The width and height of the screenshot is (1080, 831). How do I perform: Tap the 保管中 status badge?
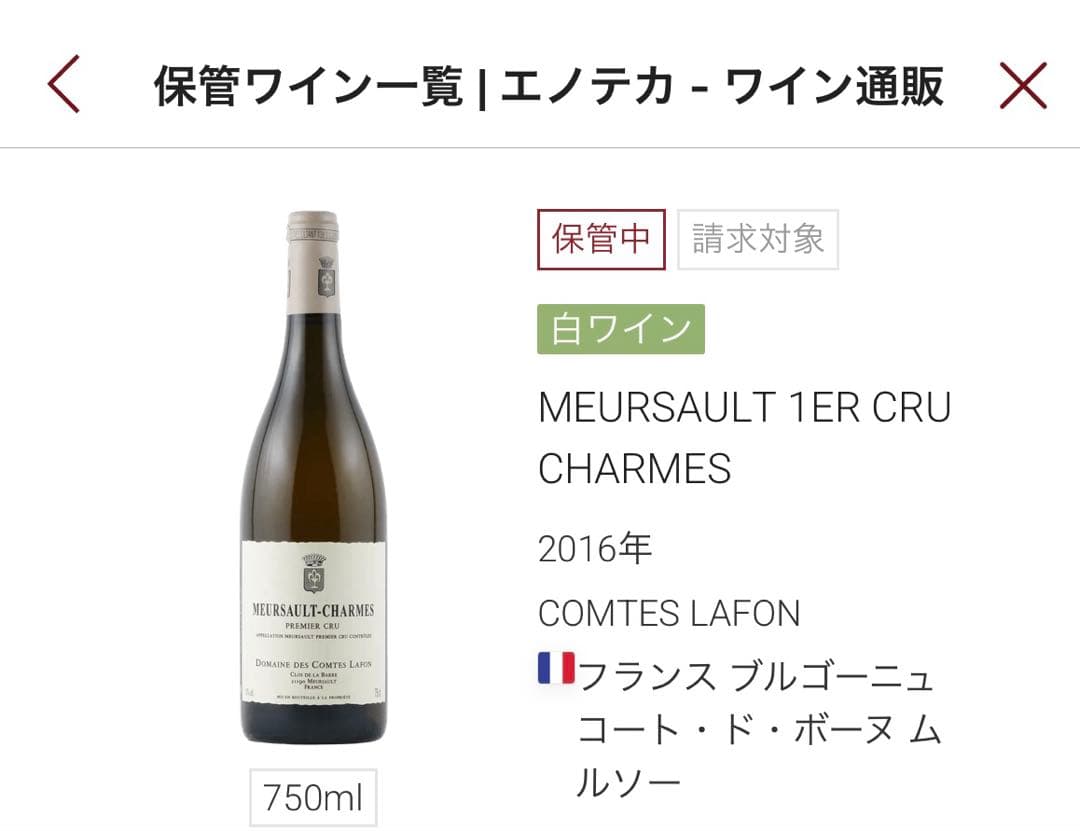(601, 239)
